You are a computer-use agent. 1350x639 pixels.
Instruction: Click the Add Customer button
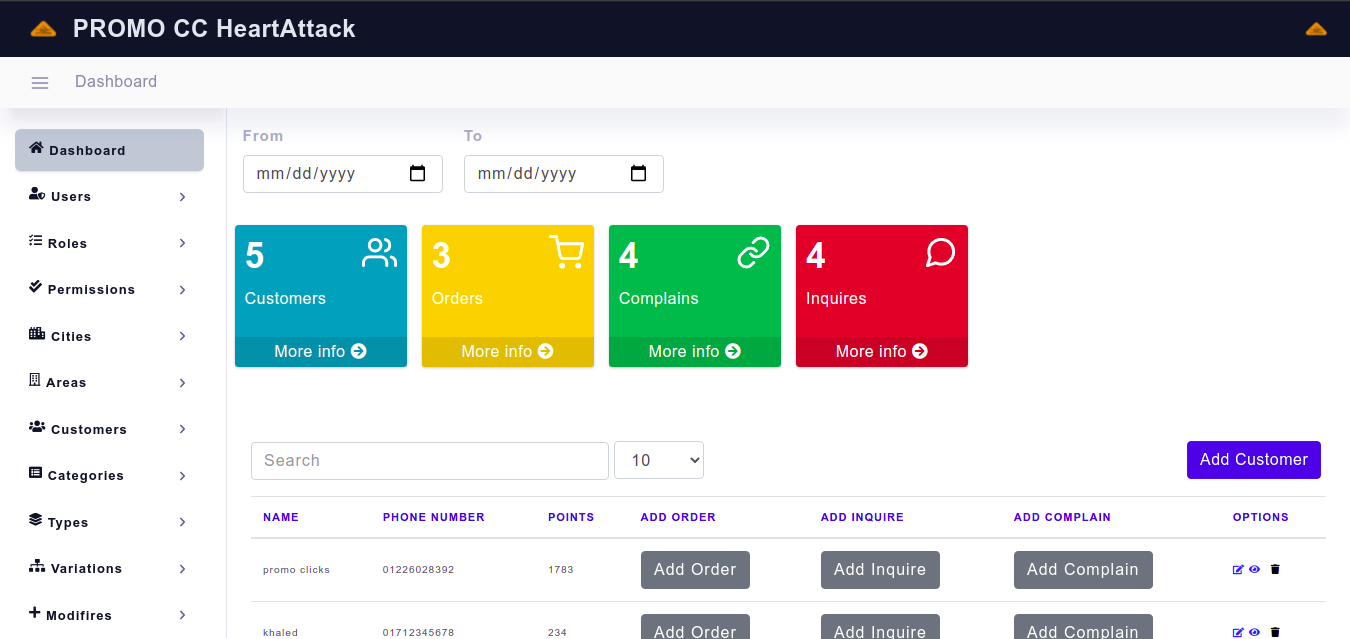tap(1253, 460)
